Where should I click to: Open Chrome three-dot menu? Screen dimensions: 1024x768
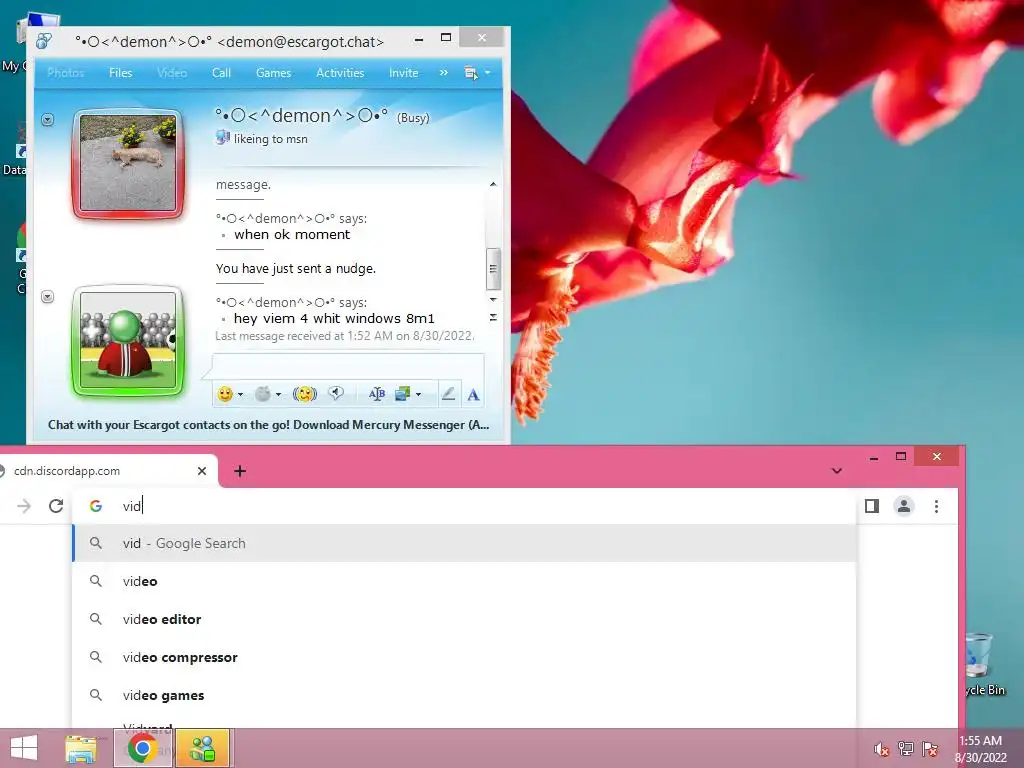pyautogui.click(x=936, y=506)
